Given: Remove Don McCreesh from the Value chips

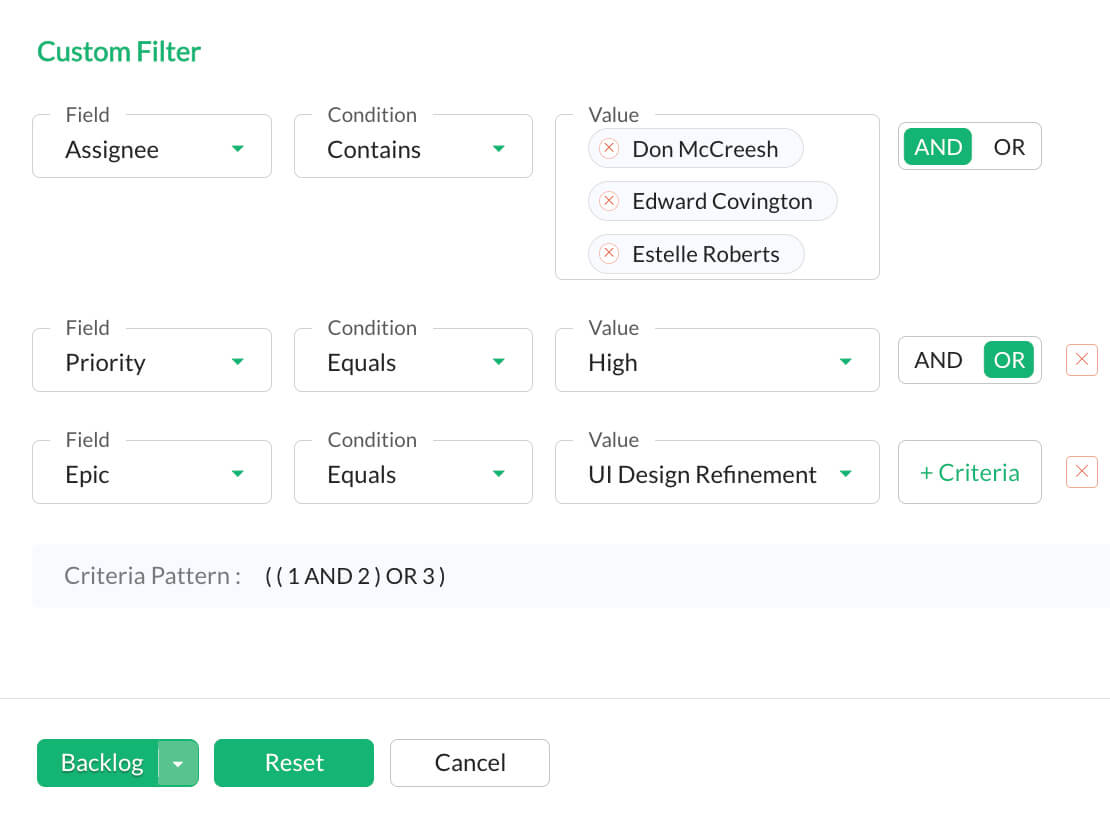Looking at the screenshot, I should [609, 148].
